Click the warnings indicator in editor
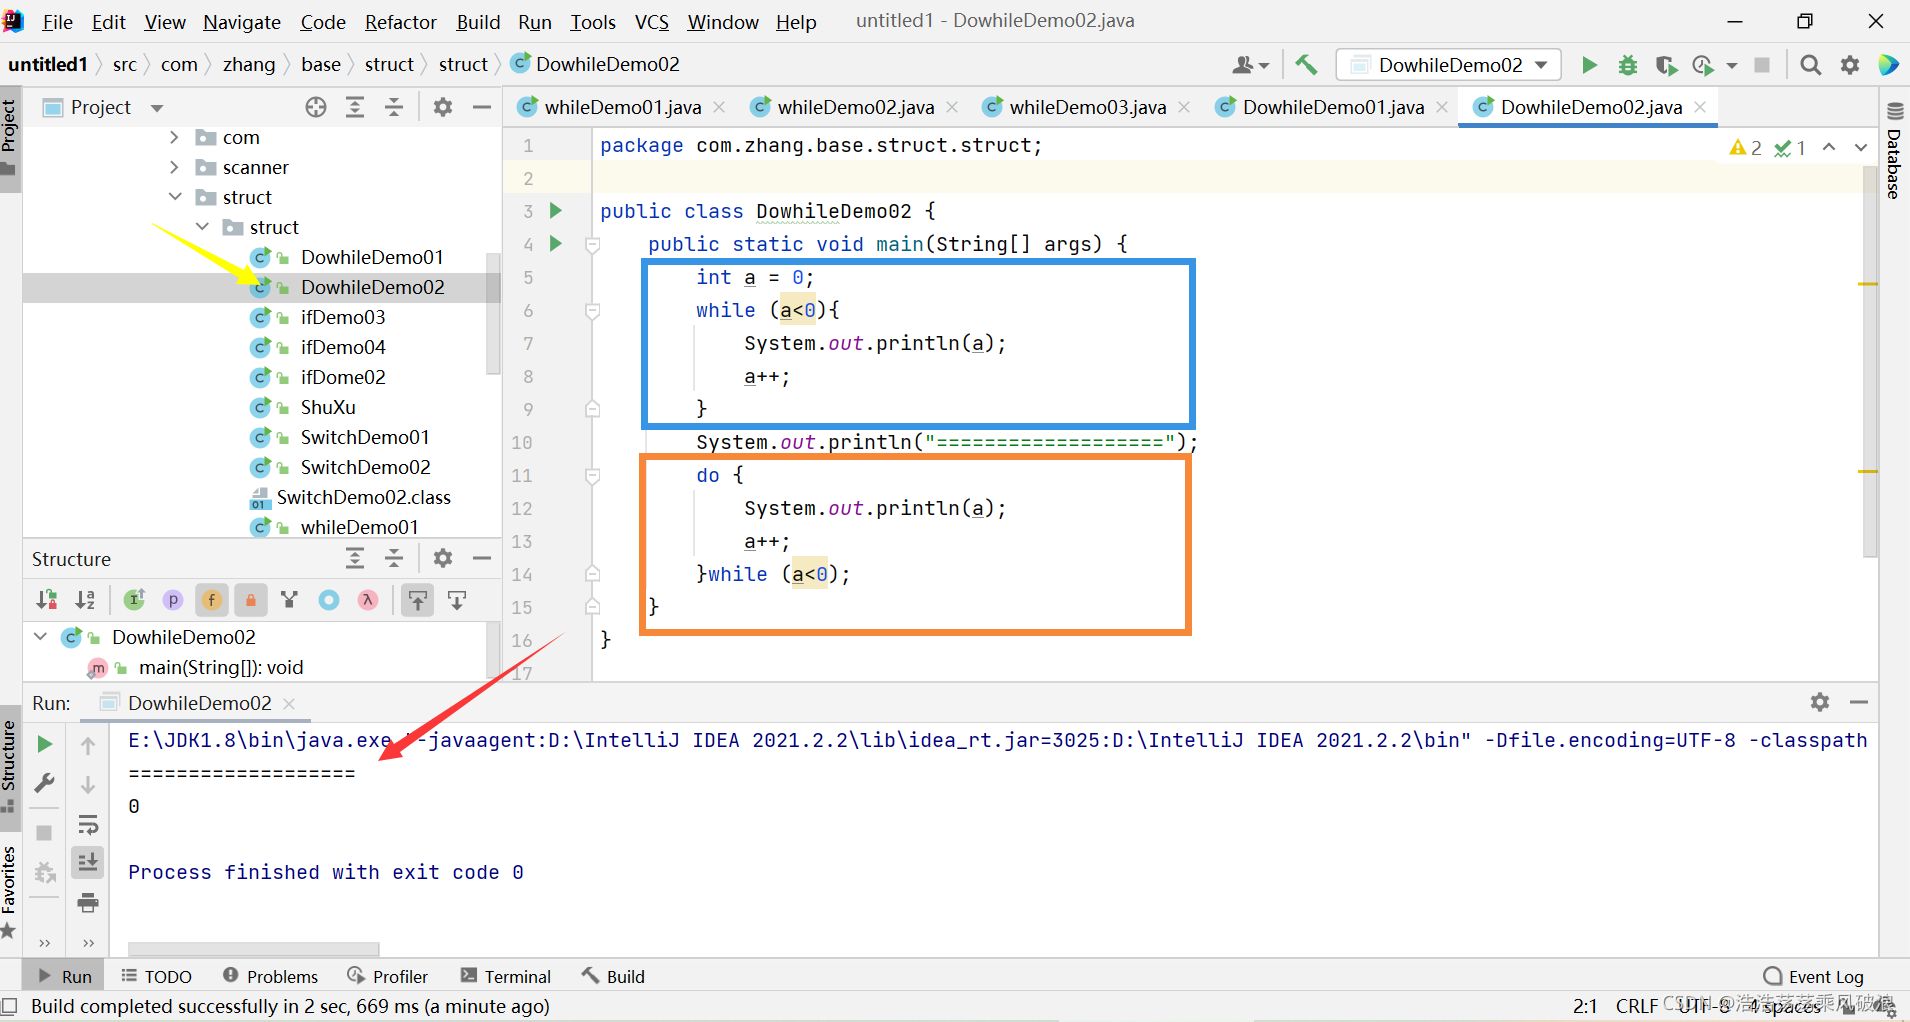The height and width of the screenshot is (1022, 1910). pyautogui.click(x=1745, y=148)
